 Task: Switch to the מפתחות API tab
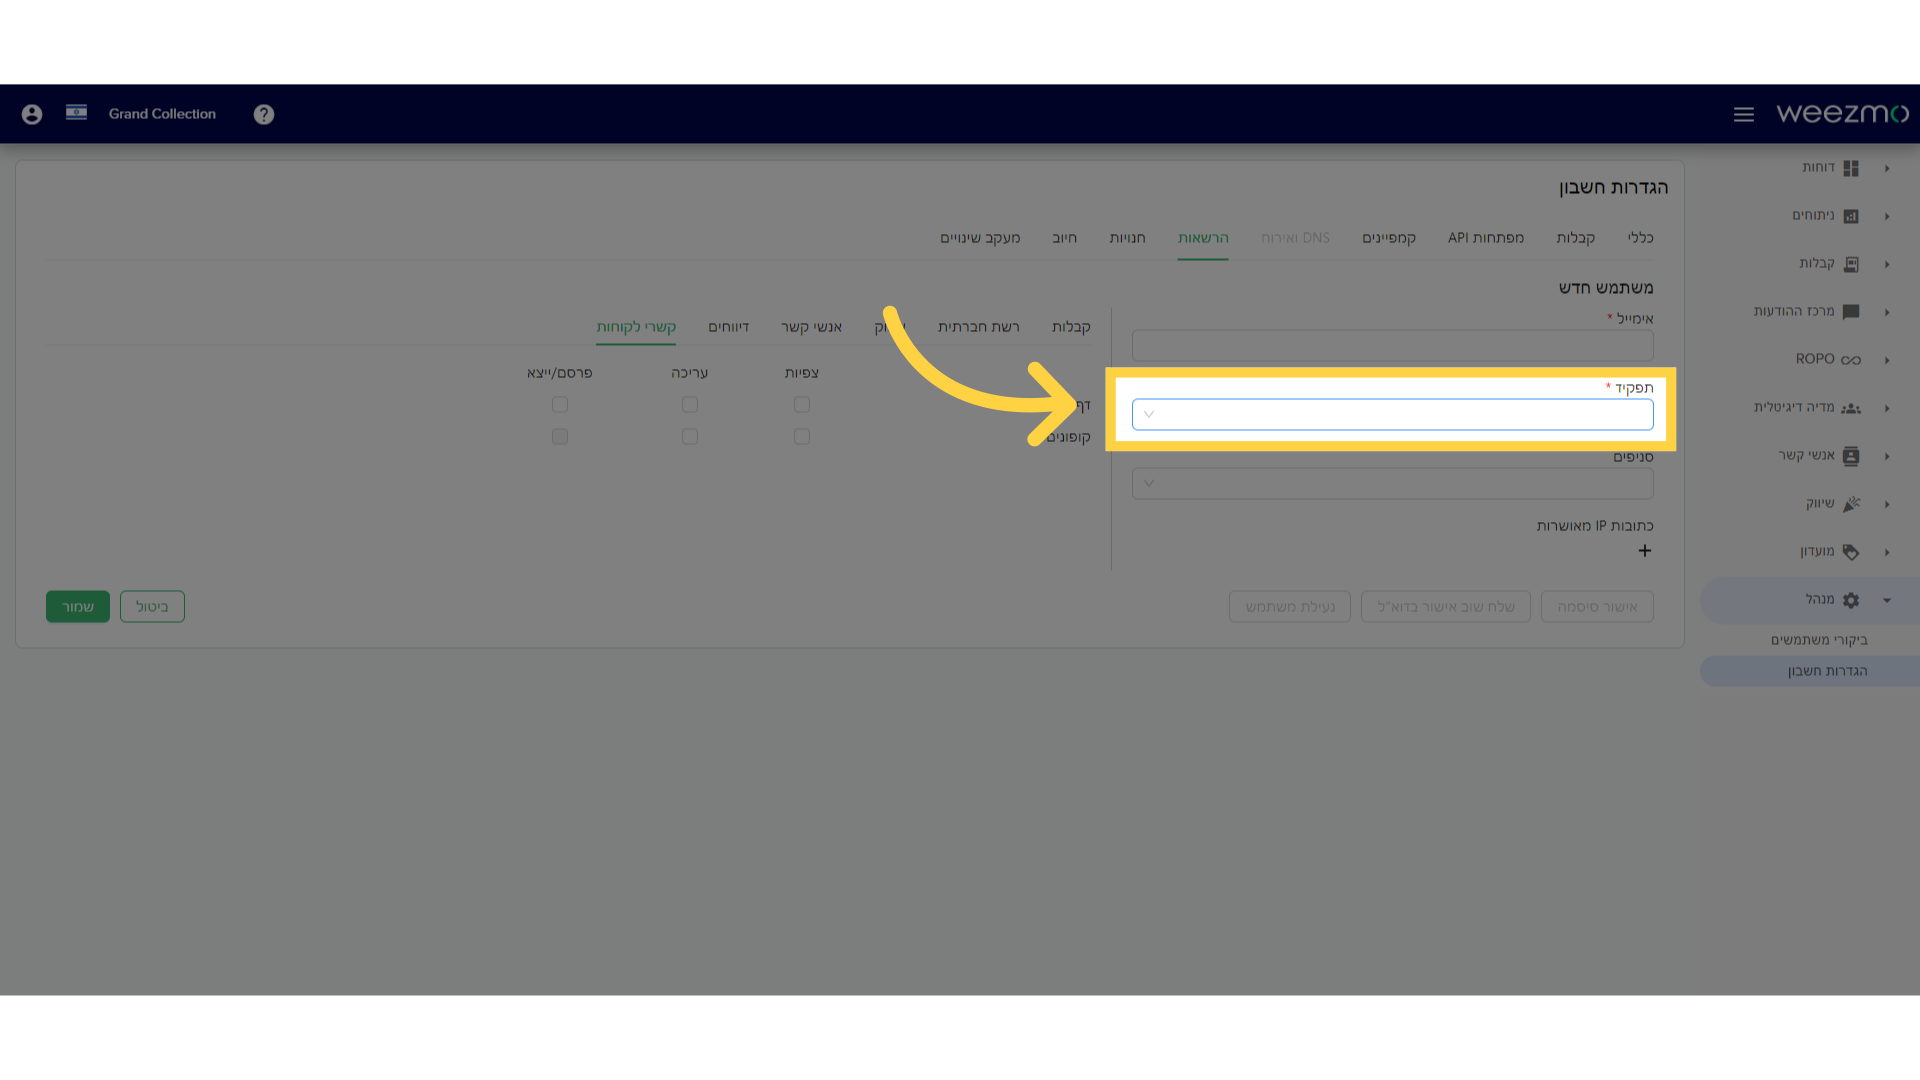point(1486,238)
